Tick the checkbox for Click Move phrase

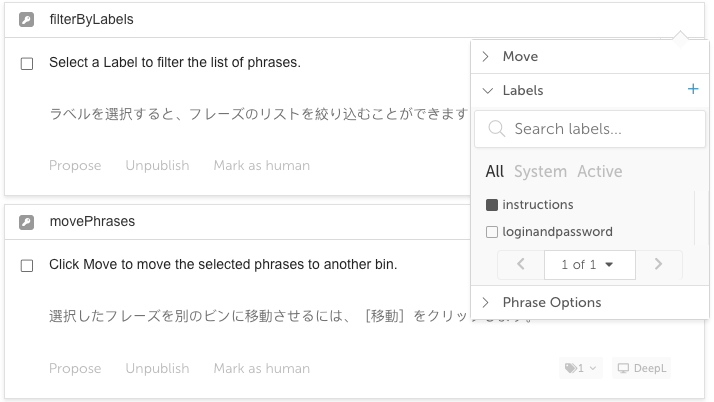[27, 265]
